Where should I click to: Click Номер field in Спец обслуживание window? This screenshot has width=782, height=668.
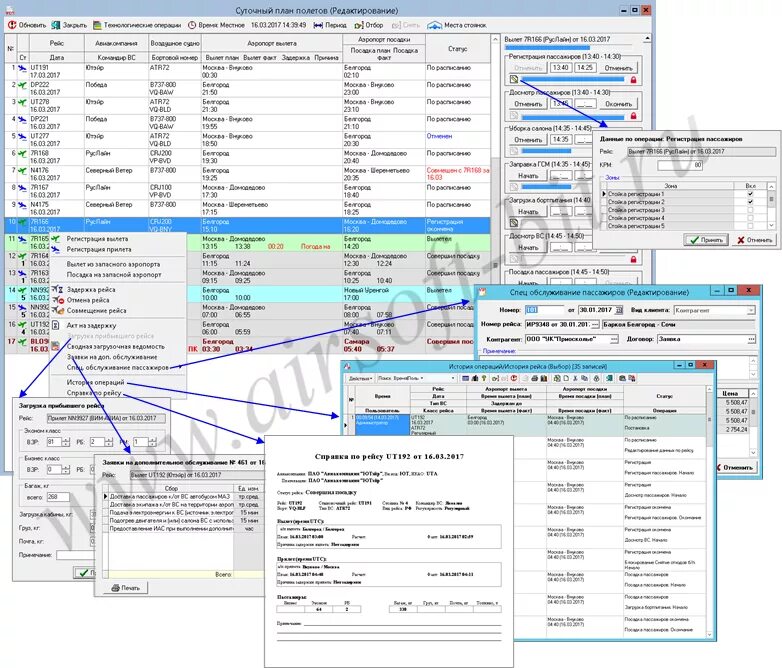tap(544, 310)
